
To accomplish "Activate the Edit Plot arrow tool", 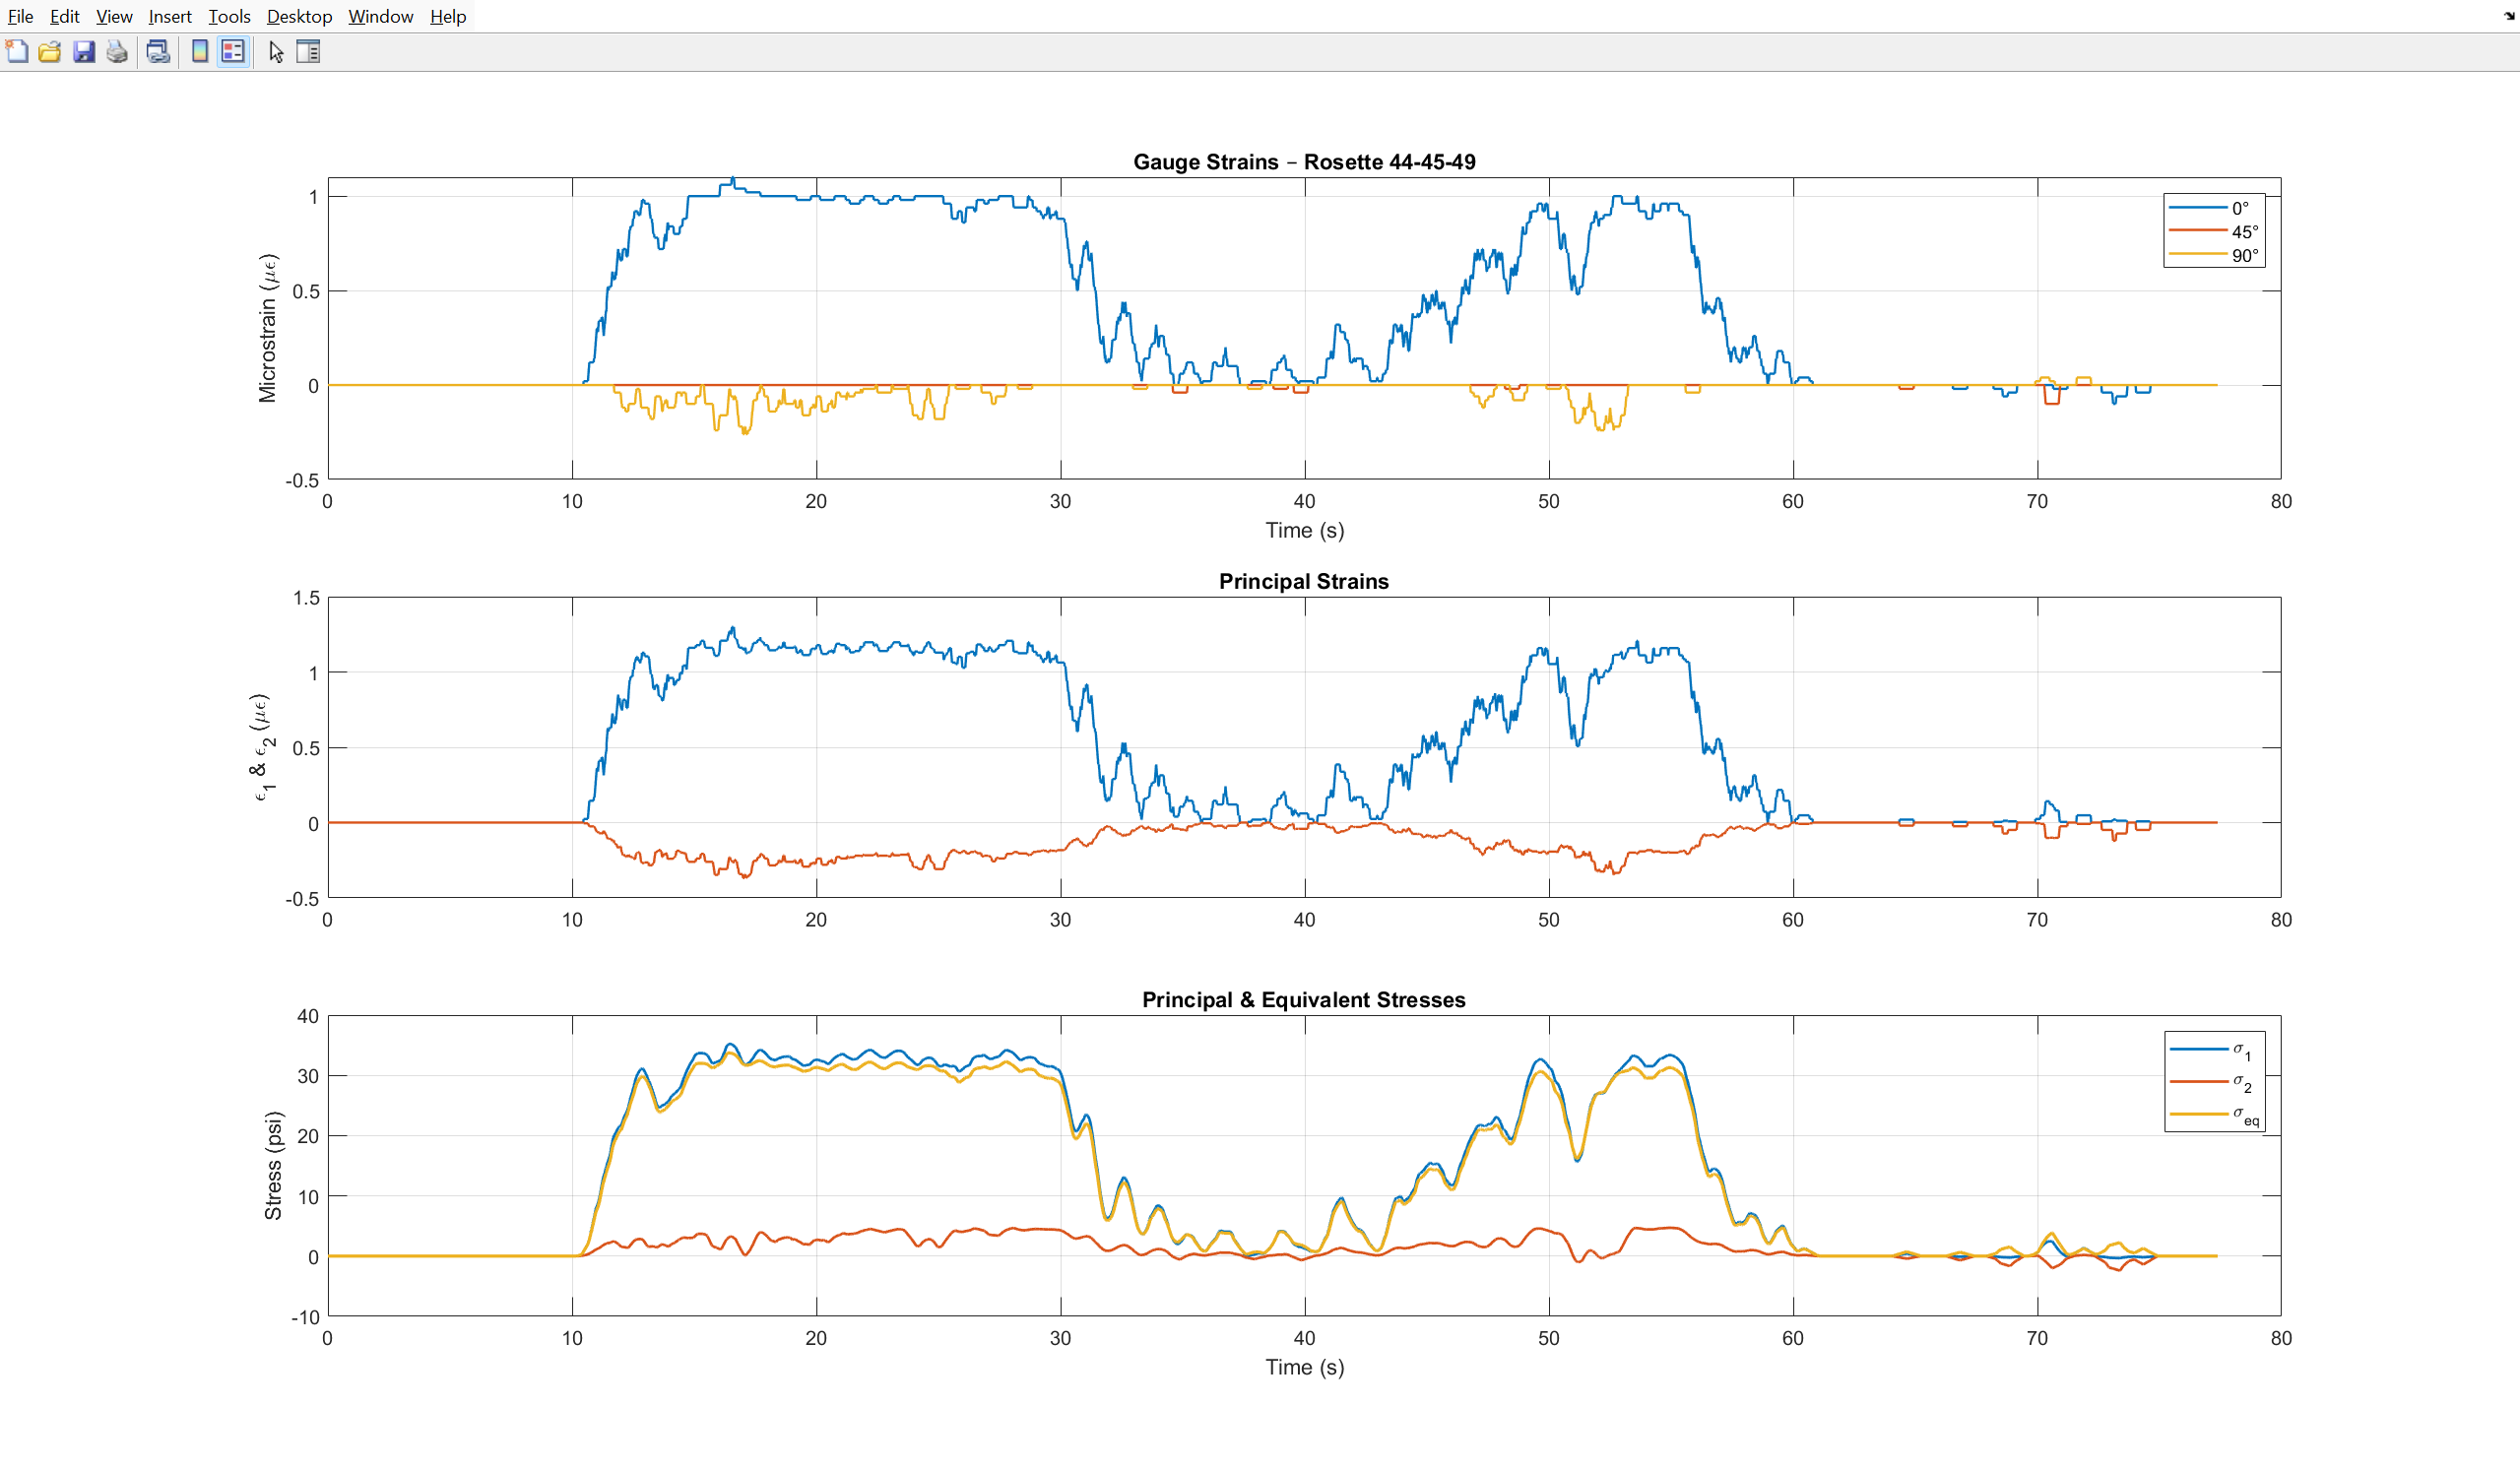I will tap(277, 52).
